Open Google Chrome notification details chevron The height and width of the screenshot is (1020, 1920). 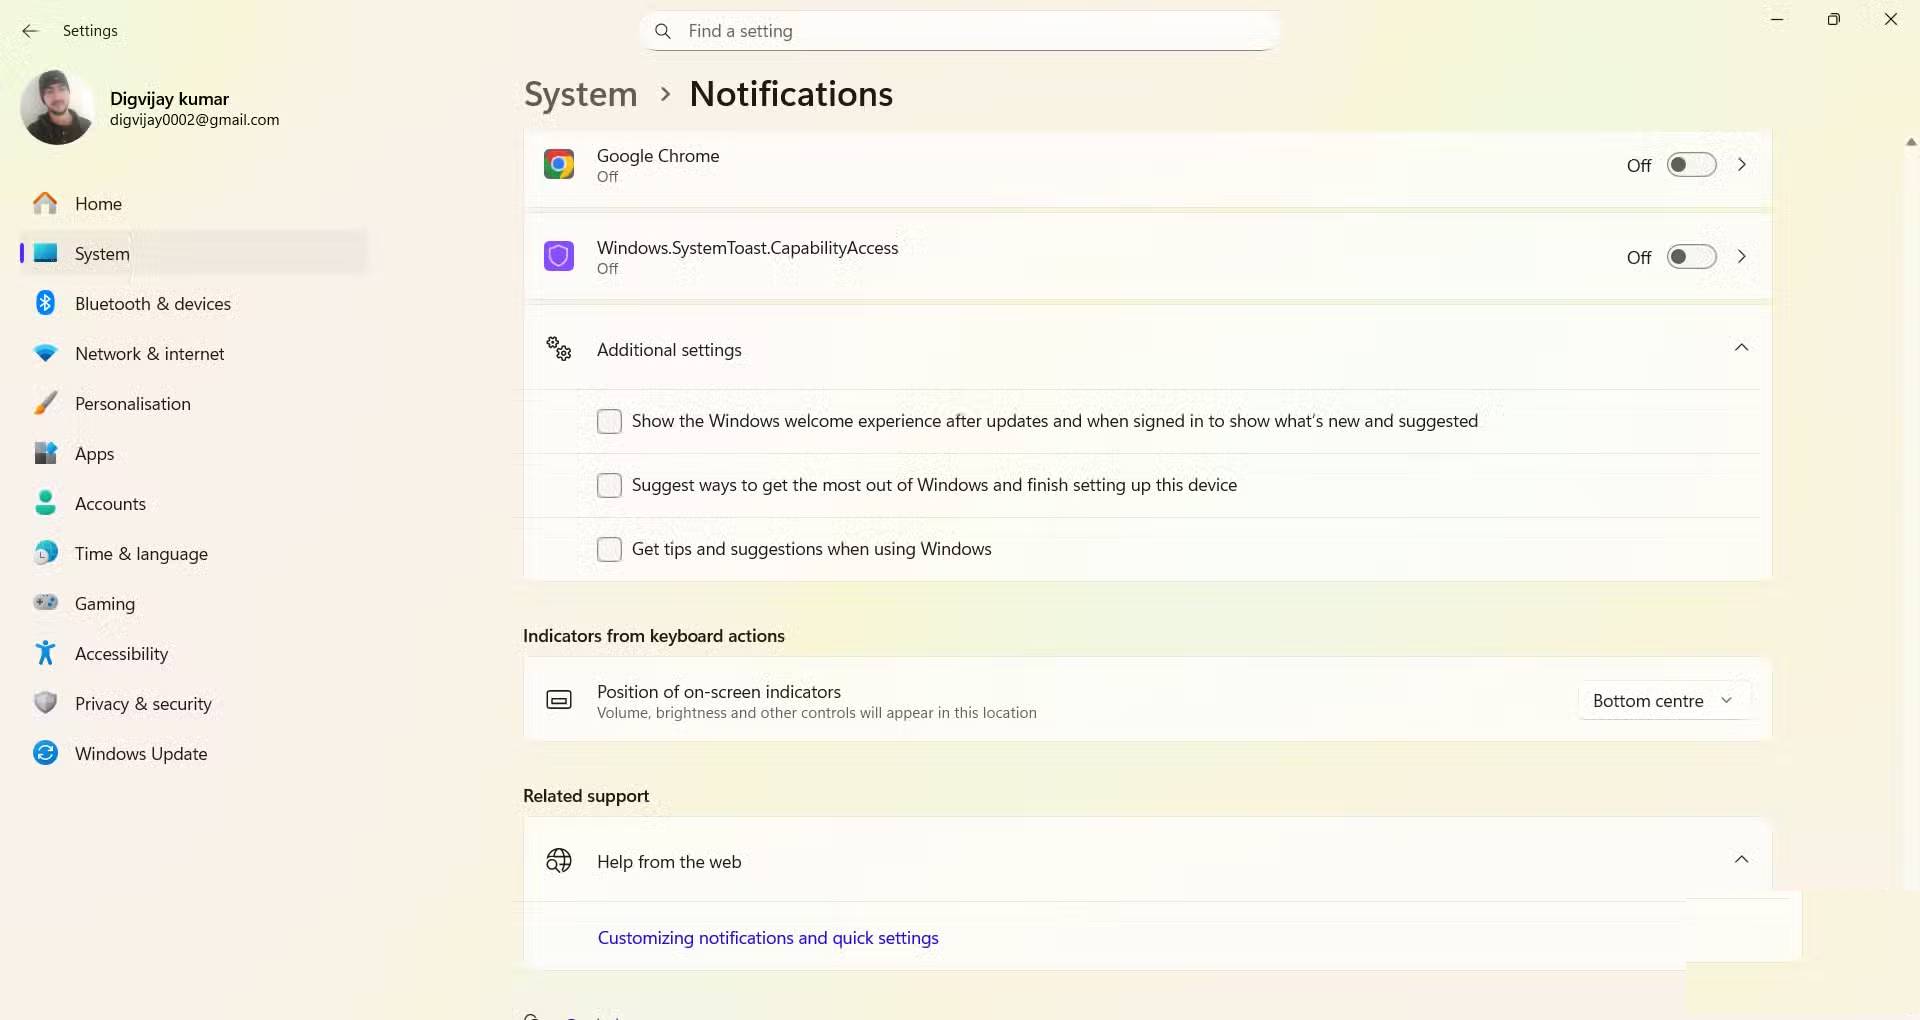point(1742,165)
